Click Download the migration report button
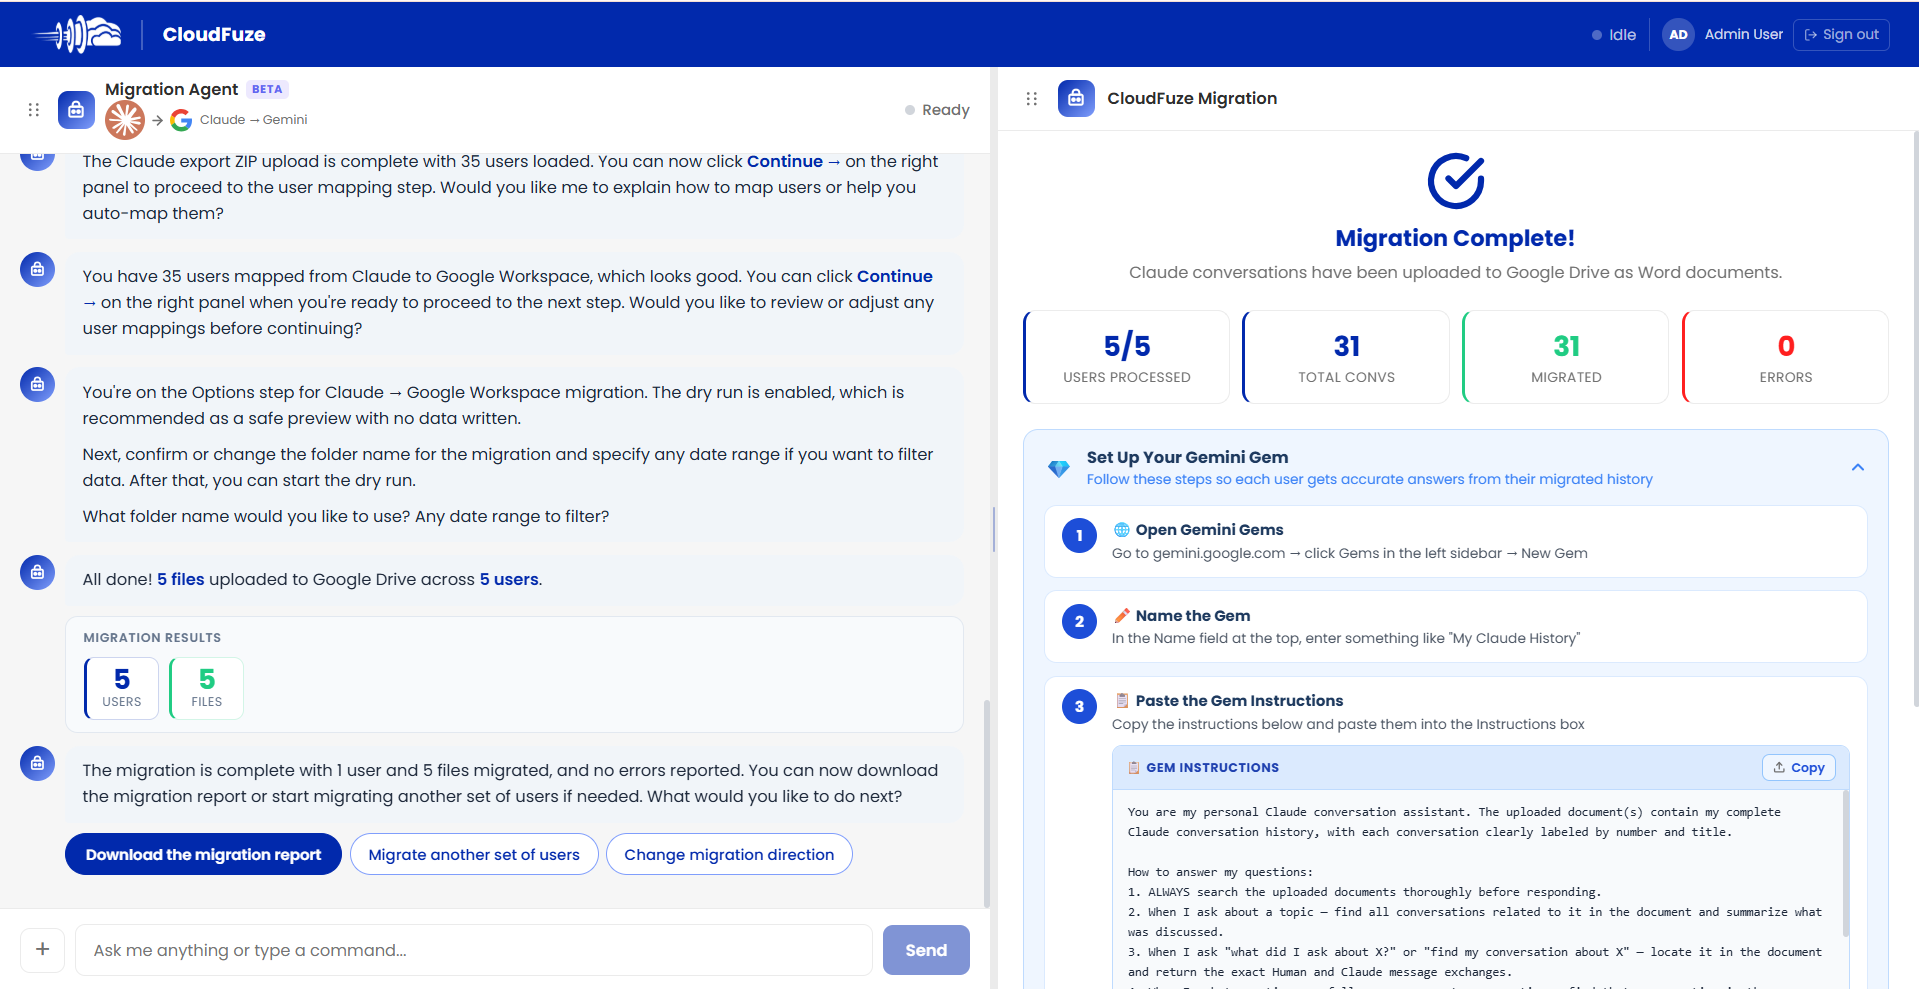This screenshot has height=989, width=1919. 203,854
